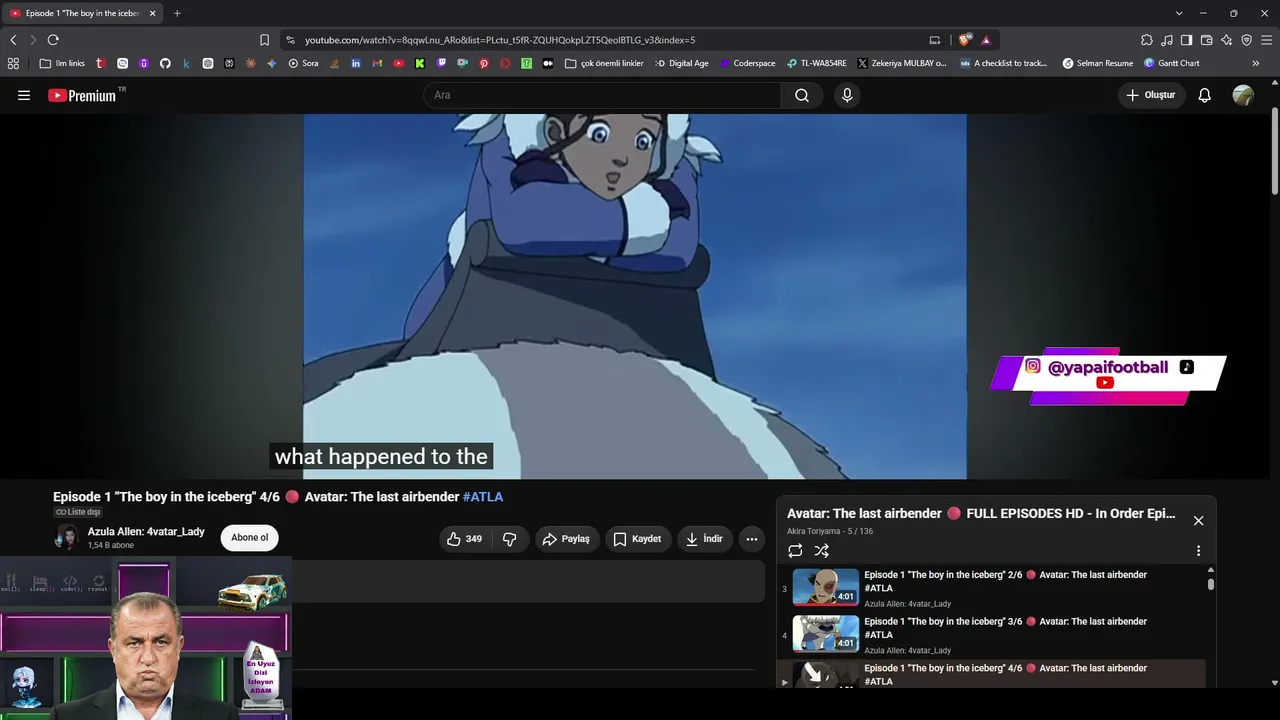Play playlist thumbnail for episode 3/6
1280x720 pixels.
(x=826, y=634)
